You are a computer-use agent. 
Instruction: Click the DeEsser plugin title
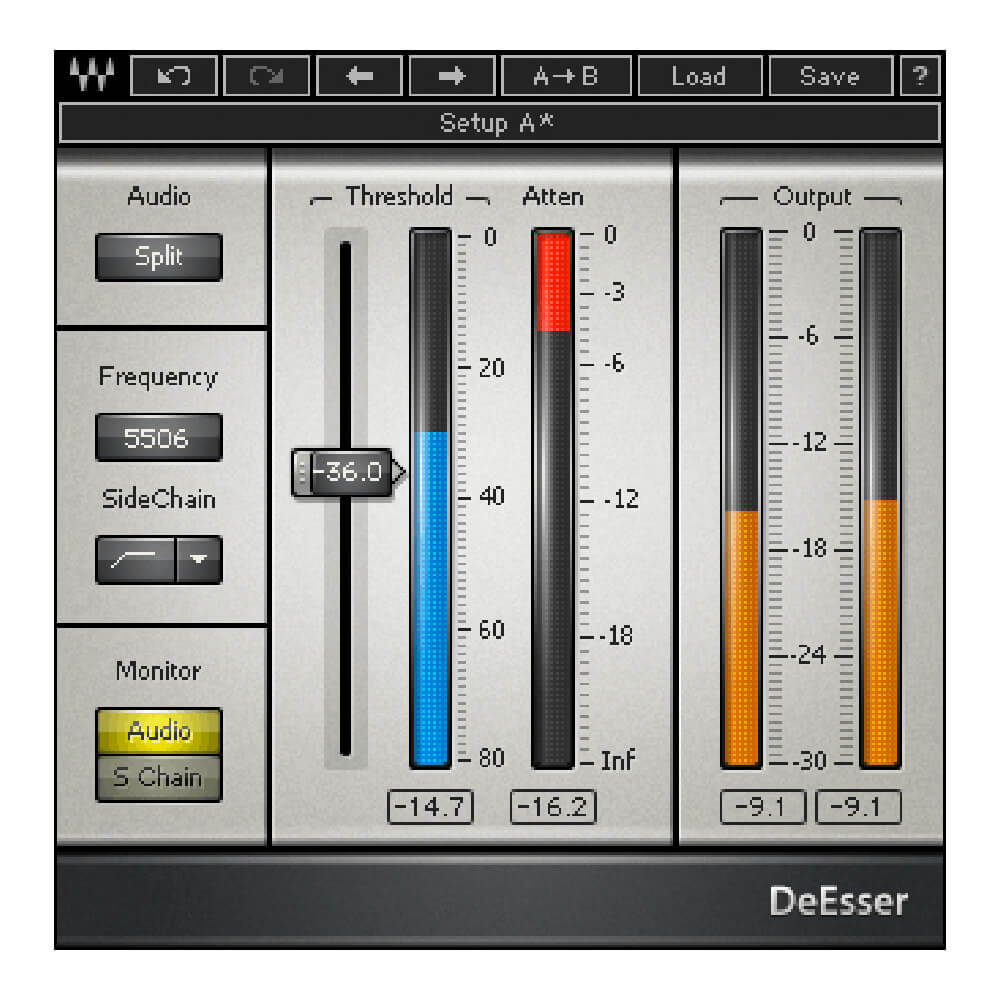pyautogui.click(x=839, y=901)
